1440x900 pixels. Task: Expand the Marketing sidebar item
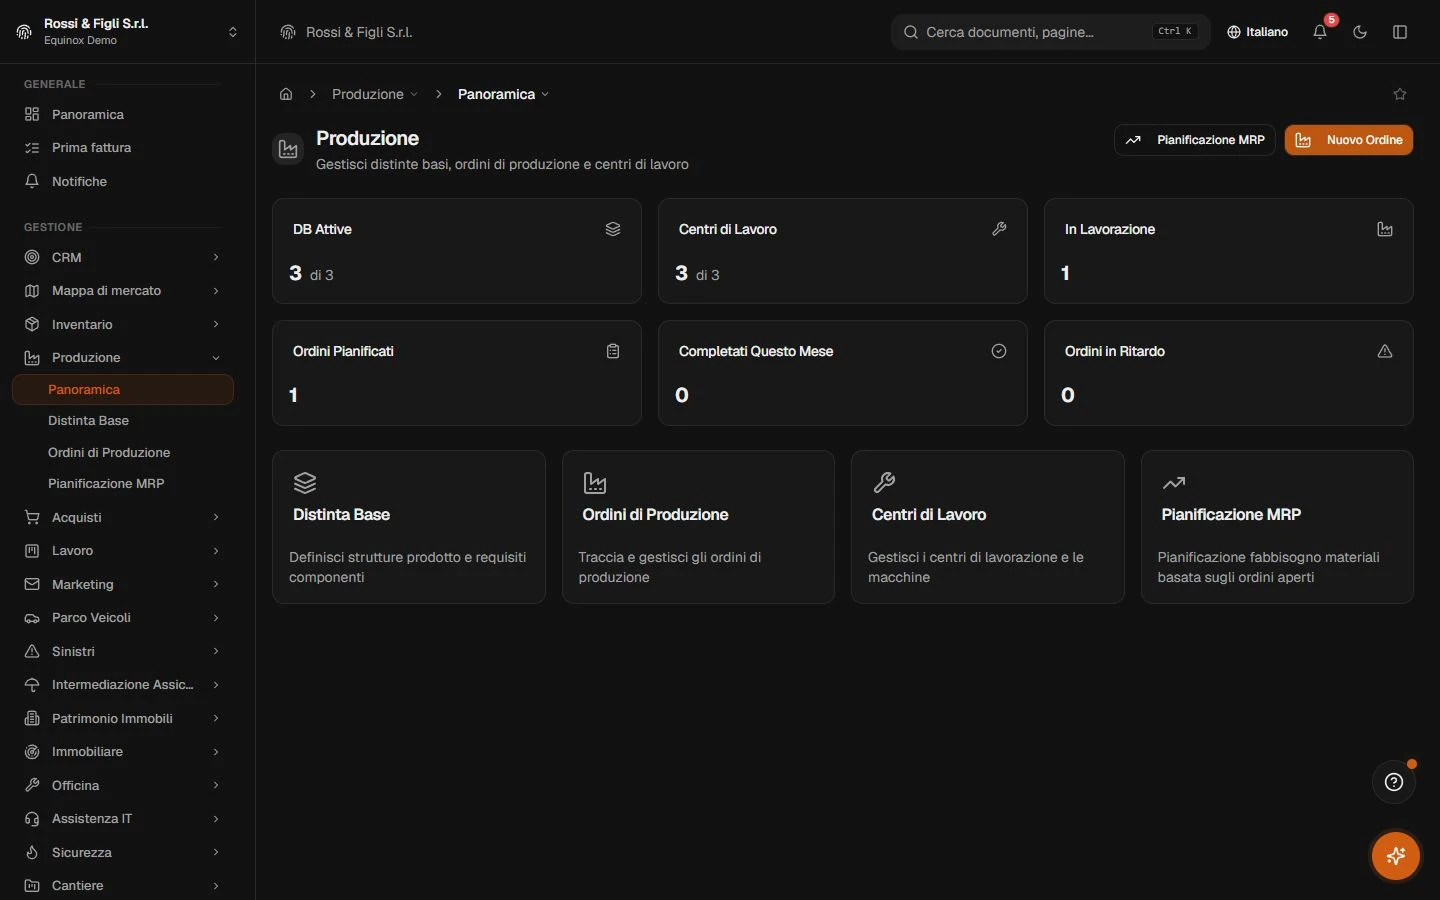click(x=123, y=584)
